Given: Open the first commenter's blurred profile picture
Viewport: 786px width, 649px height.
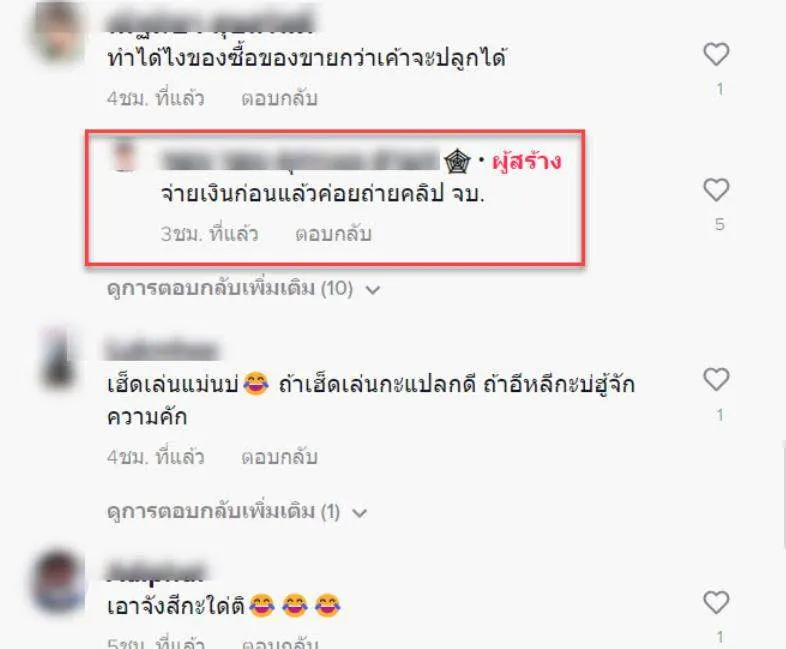Looking at the screenshot, I should 59,34.
